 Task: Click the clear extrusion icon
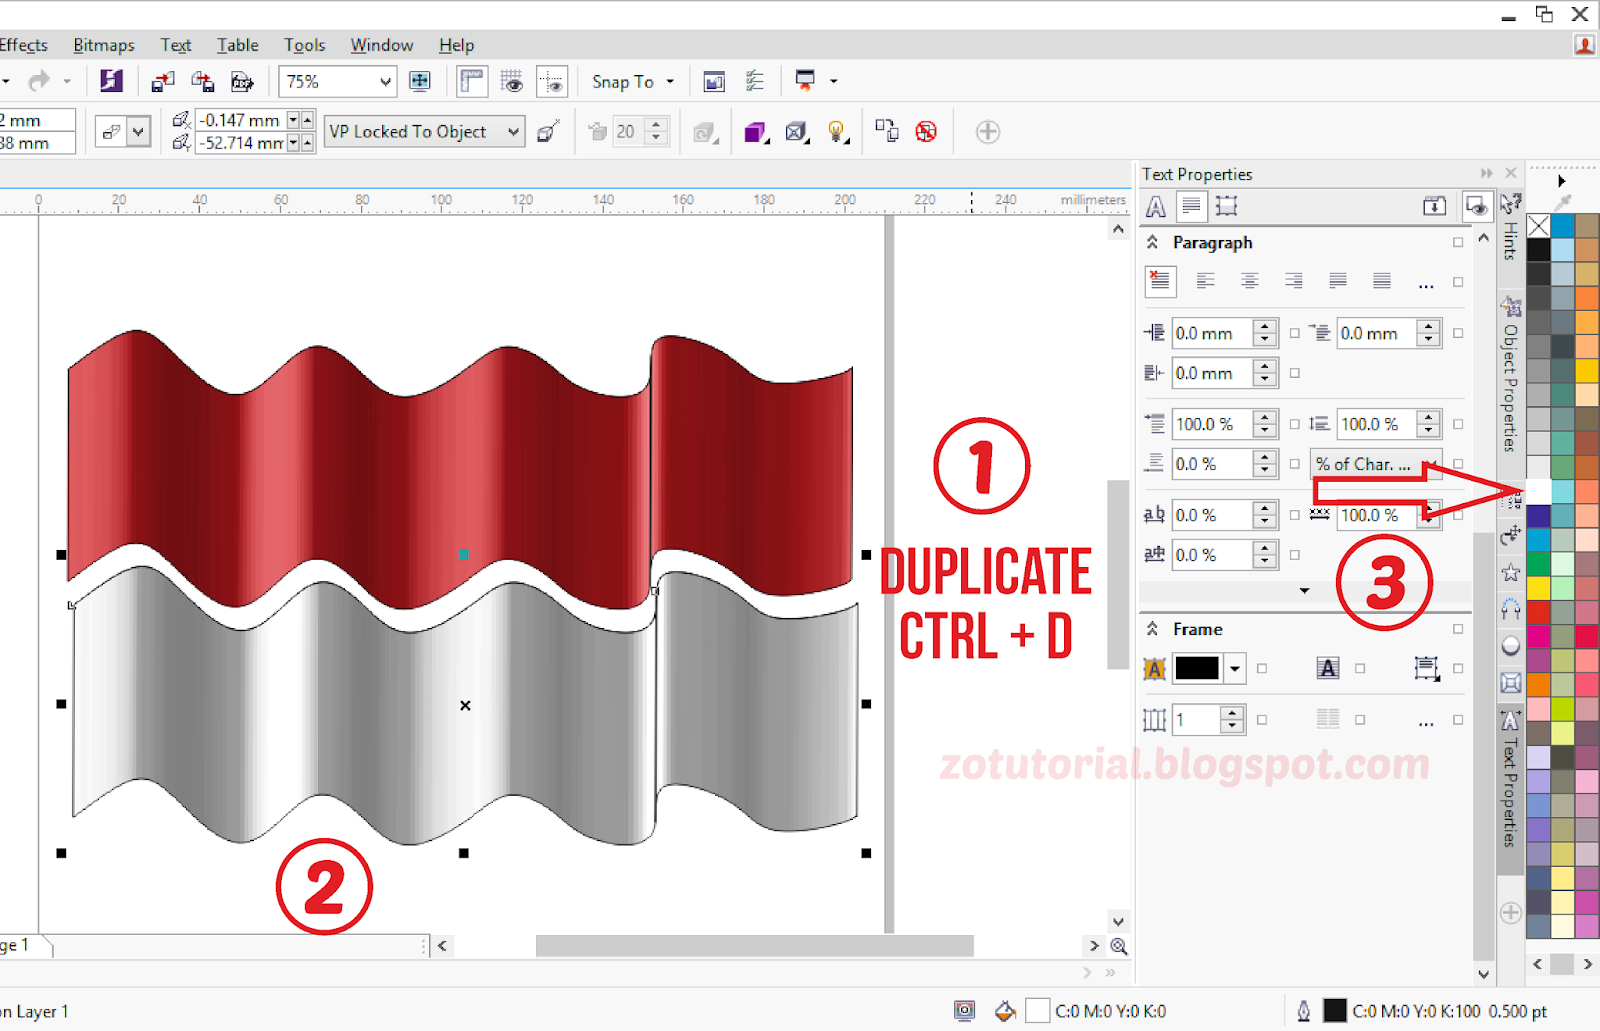pos(926,131)
